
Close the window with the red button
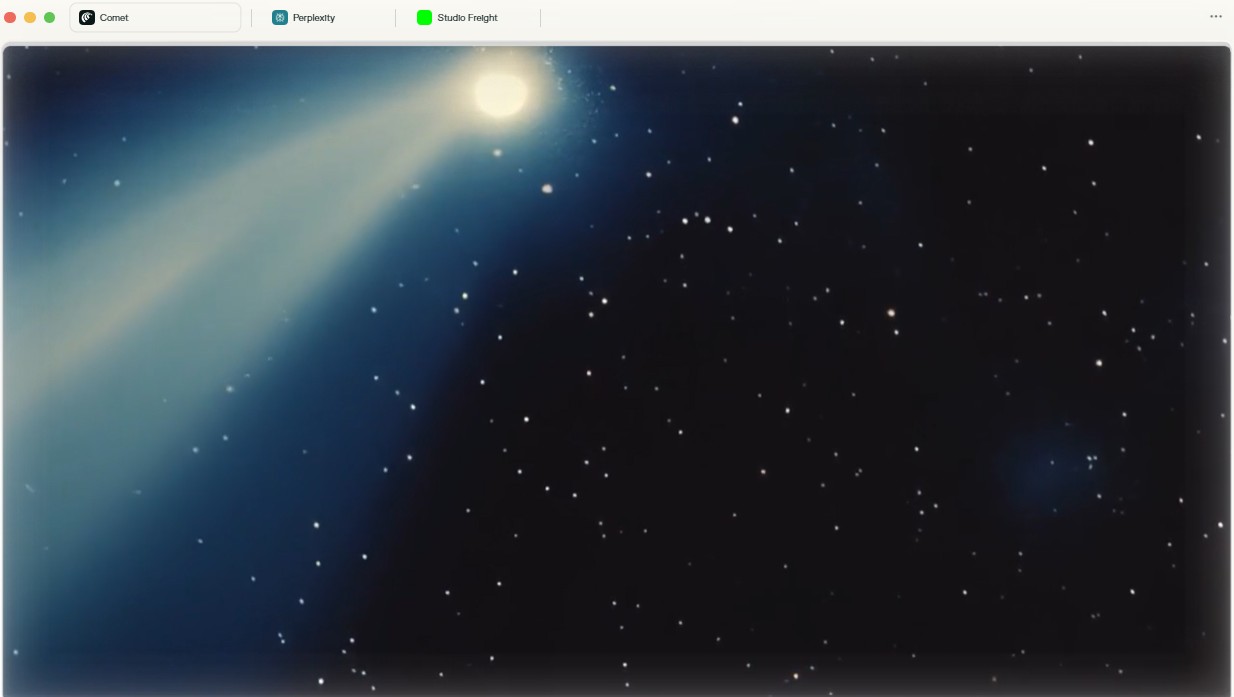[11, 18]
